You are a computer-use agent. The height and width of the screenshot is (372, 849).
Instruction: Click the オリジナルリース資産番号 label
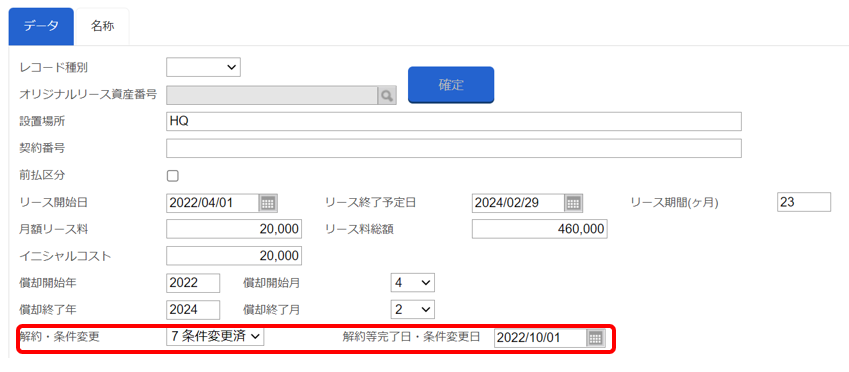point(88,95)
